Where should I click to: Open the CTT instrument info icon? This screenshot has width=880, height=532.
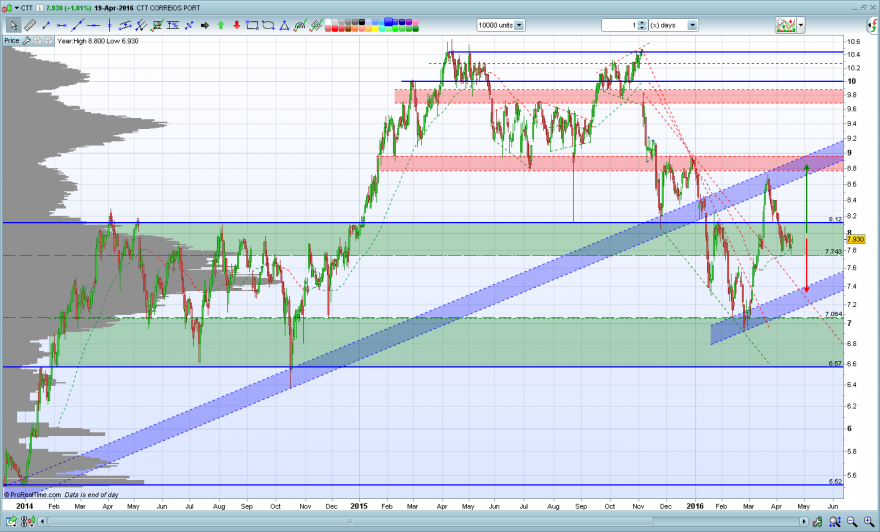pyautogui.click(x=40, y=8)
